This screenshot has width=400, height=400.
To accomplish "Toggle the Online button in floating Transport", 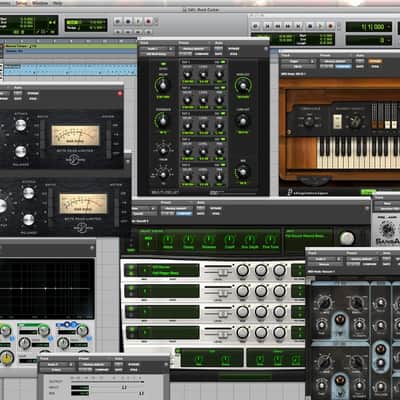I will [x=256, y=26].
